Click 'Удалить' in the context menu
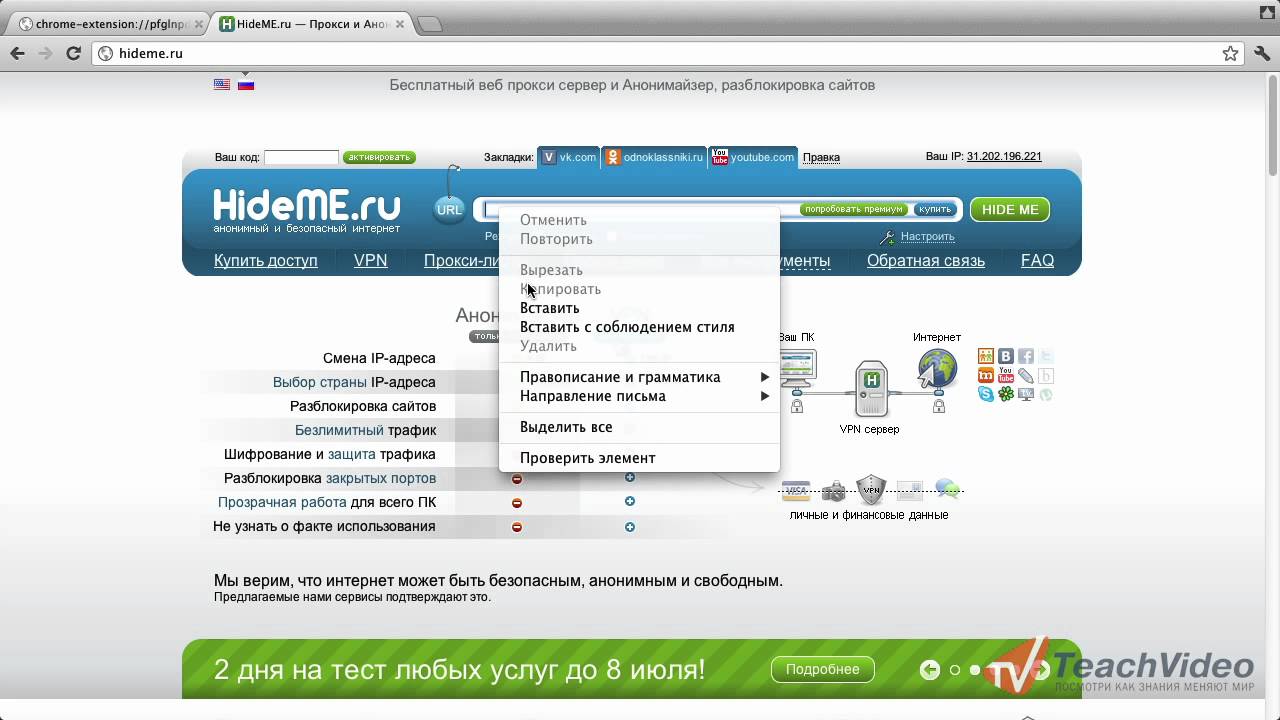 pos(639,346)
